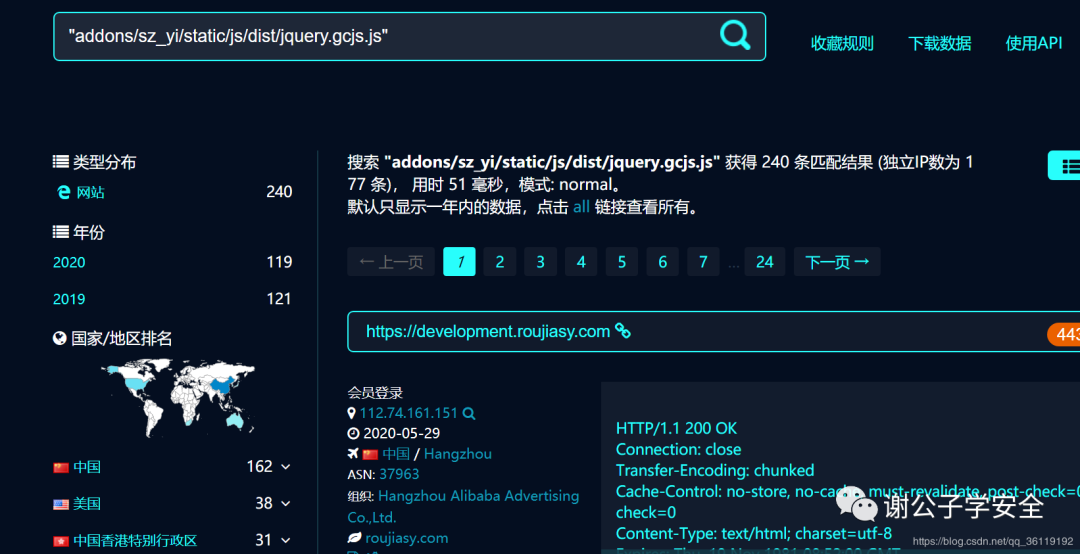The image size is (1080, 554).
Task: Click the China flag in country ranking
Action: 61,467
